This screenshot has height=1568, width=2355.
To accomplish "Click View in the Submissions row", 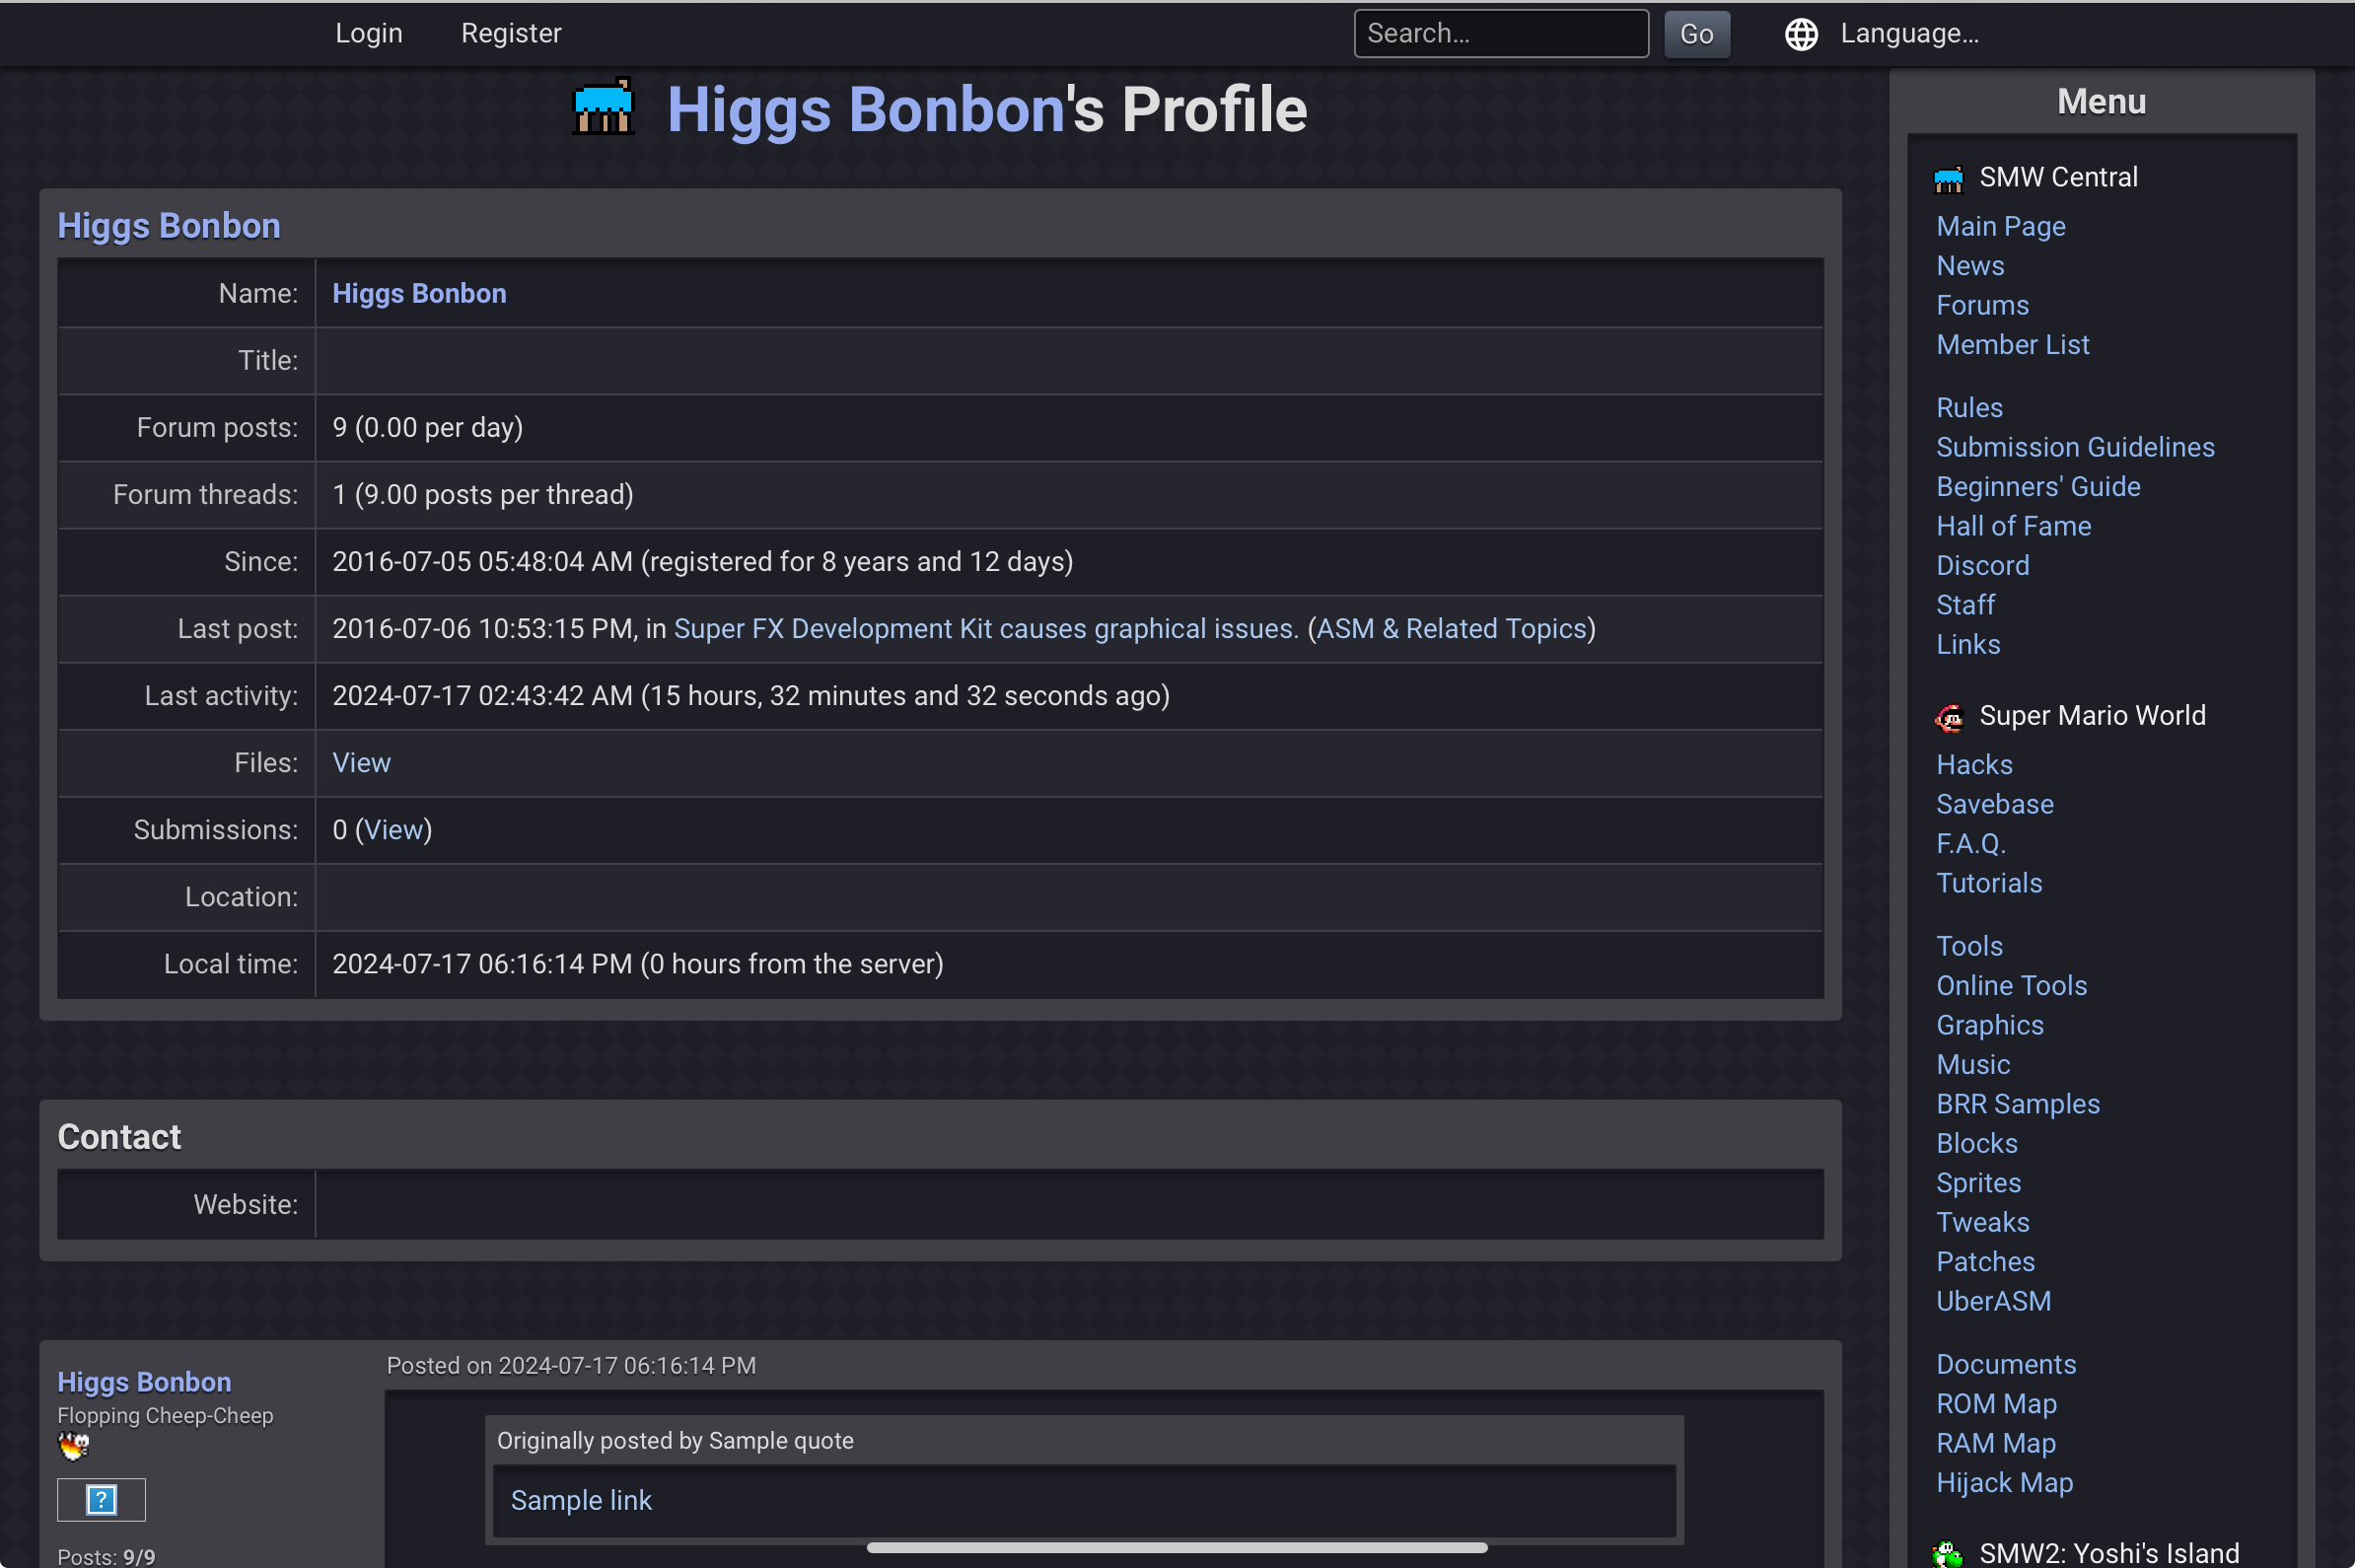I will (x=393, y=829).
